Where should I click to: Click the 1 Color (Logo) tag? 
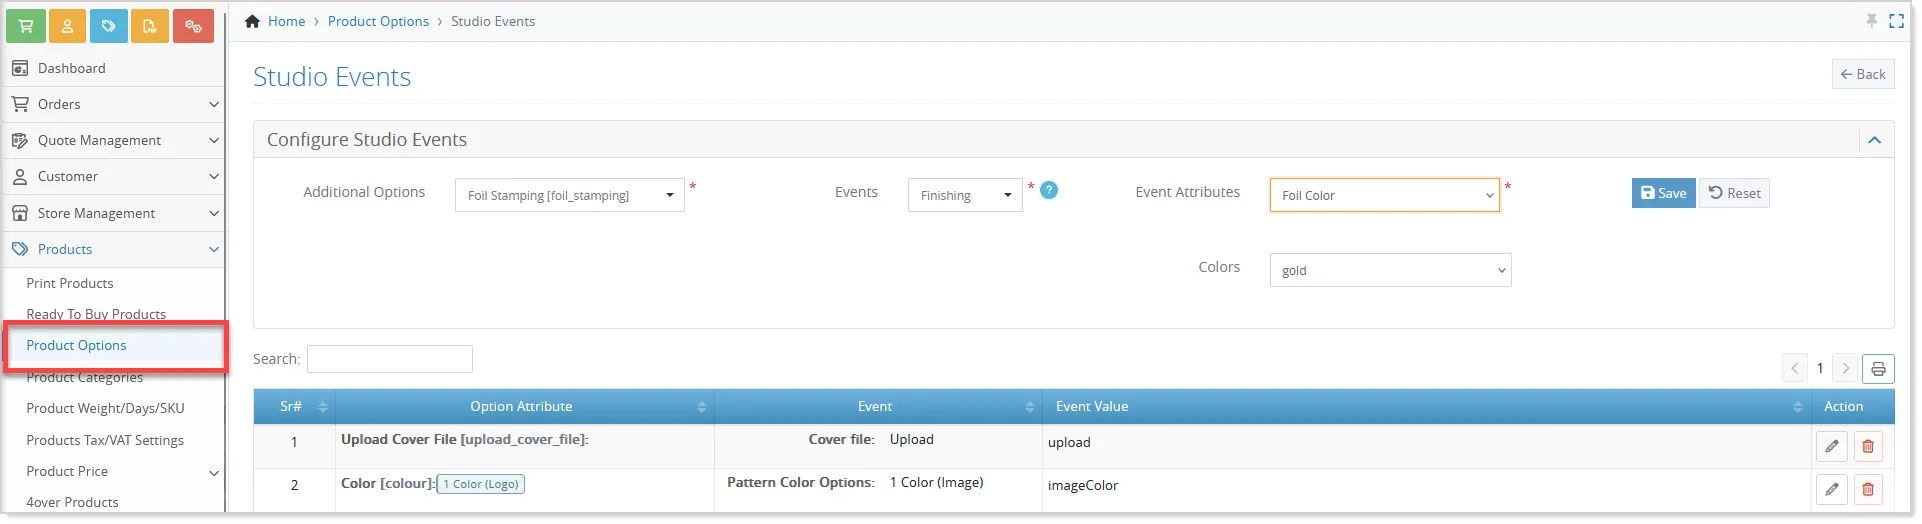click(x=481, y=484)
